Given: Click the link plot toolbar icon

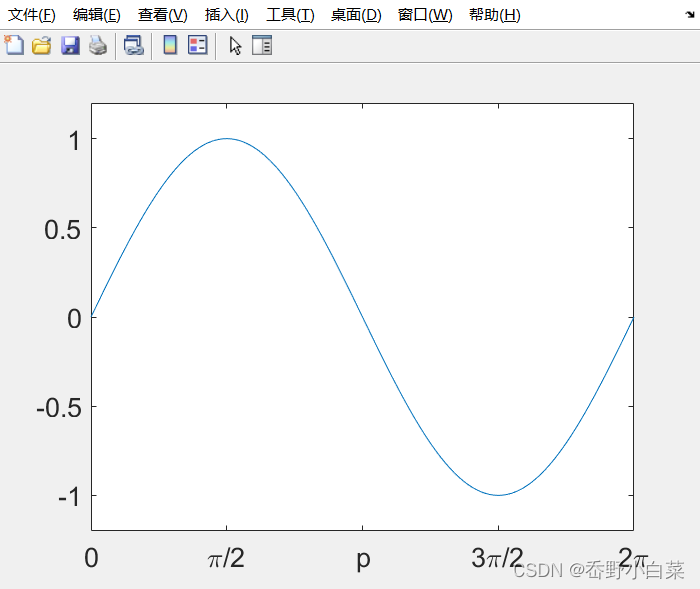Looking at the screenshot, I should [x=133, y=46].
